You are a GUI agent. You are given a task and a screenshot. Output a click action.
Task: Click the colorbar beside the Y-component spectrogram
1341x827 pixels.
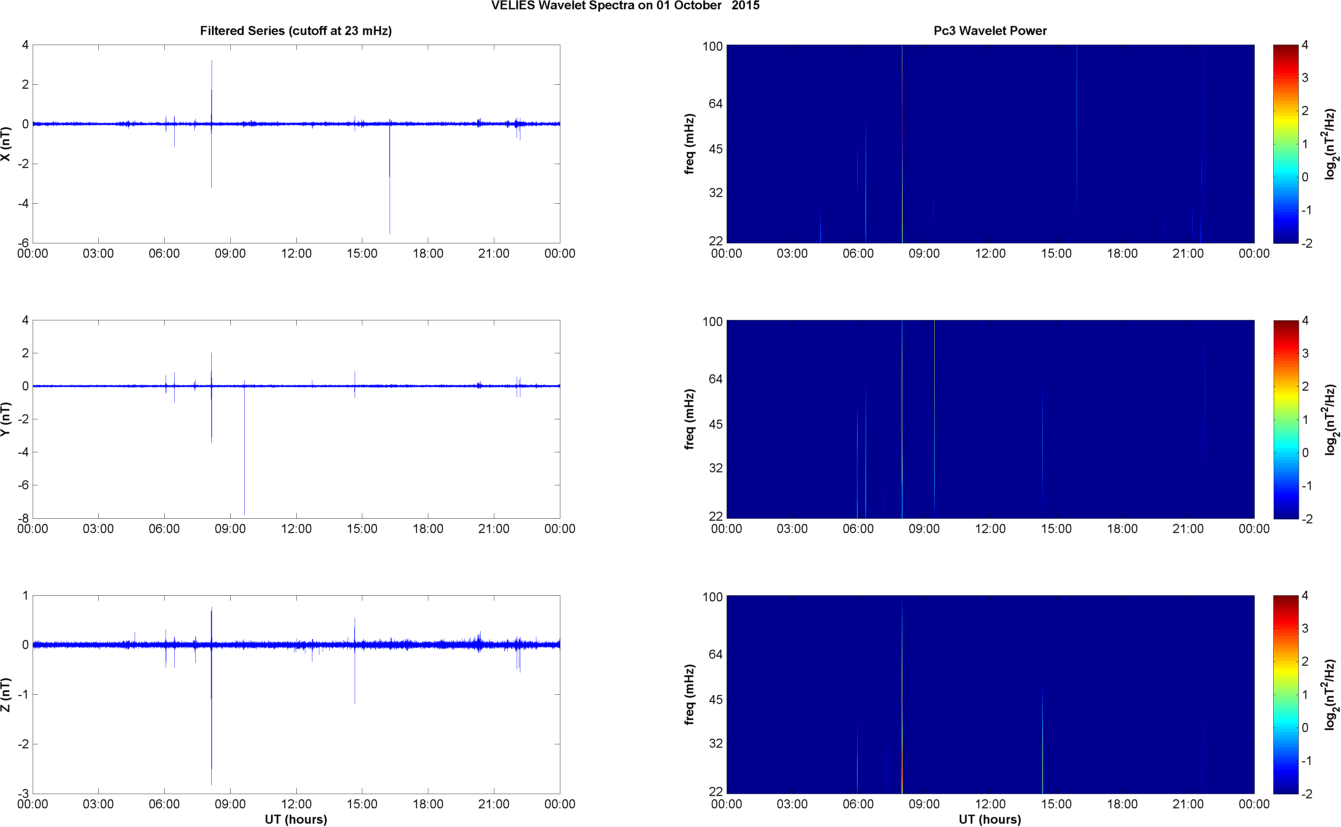(x=1285, y=419)
